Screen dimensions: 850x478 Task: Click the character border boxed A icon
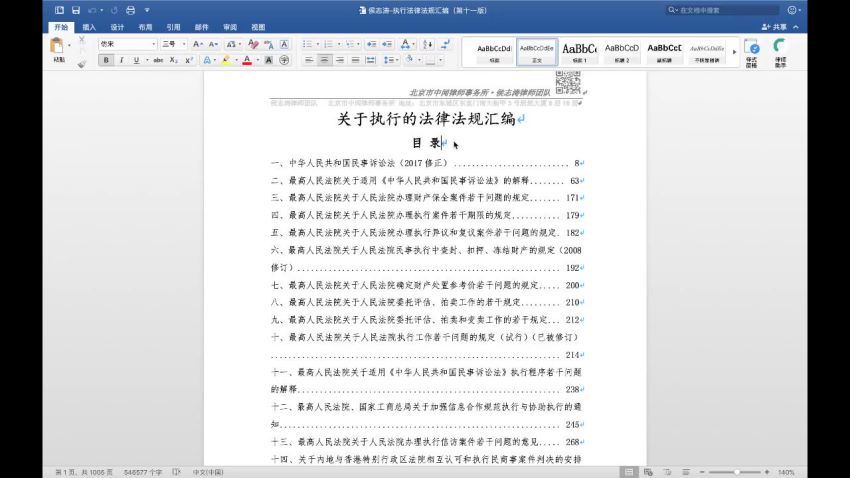pyautogui.click(x=284, y=44)
